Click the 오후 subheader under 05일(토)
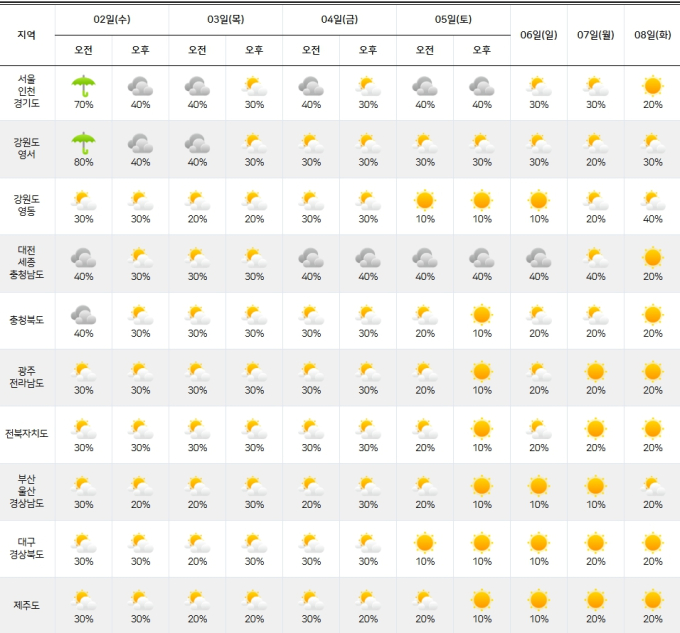Viewport: 680px width, 633px height. tap(481, 50)
